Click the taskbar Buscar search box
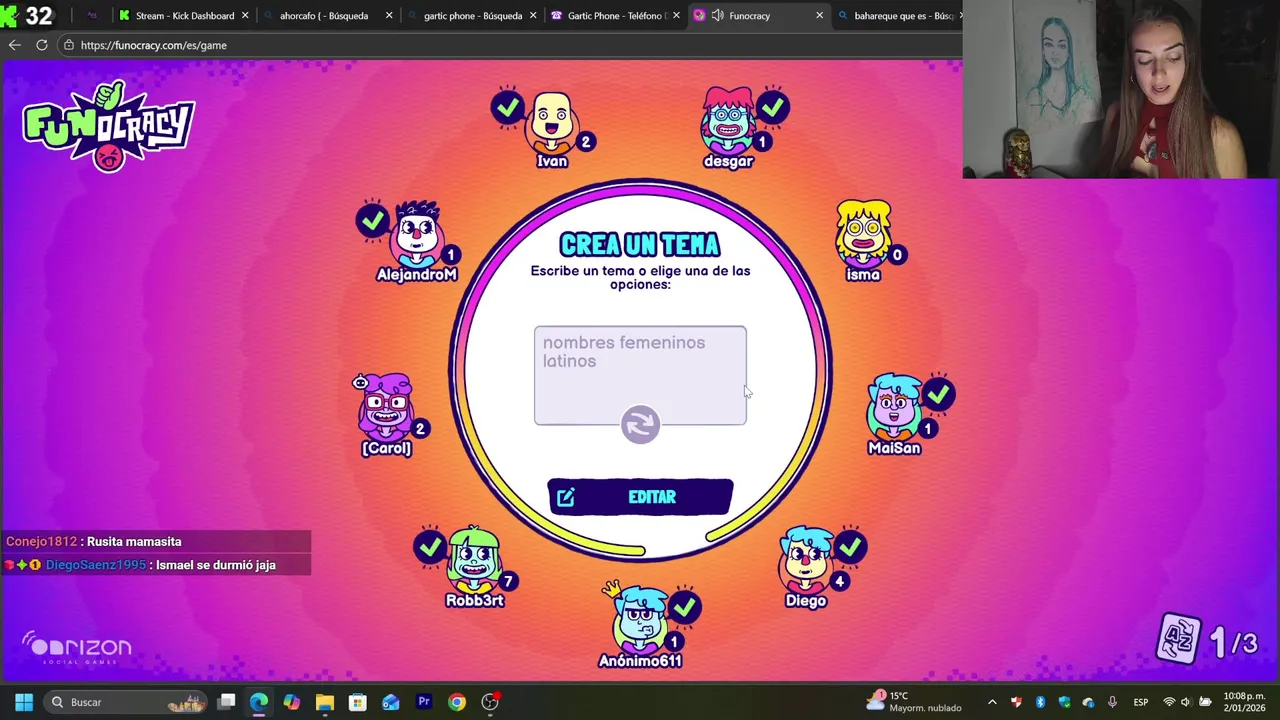This screenshot has width=1280, height=720. point(127,702)
